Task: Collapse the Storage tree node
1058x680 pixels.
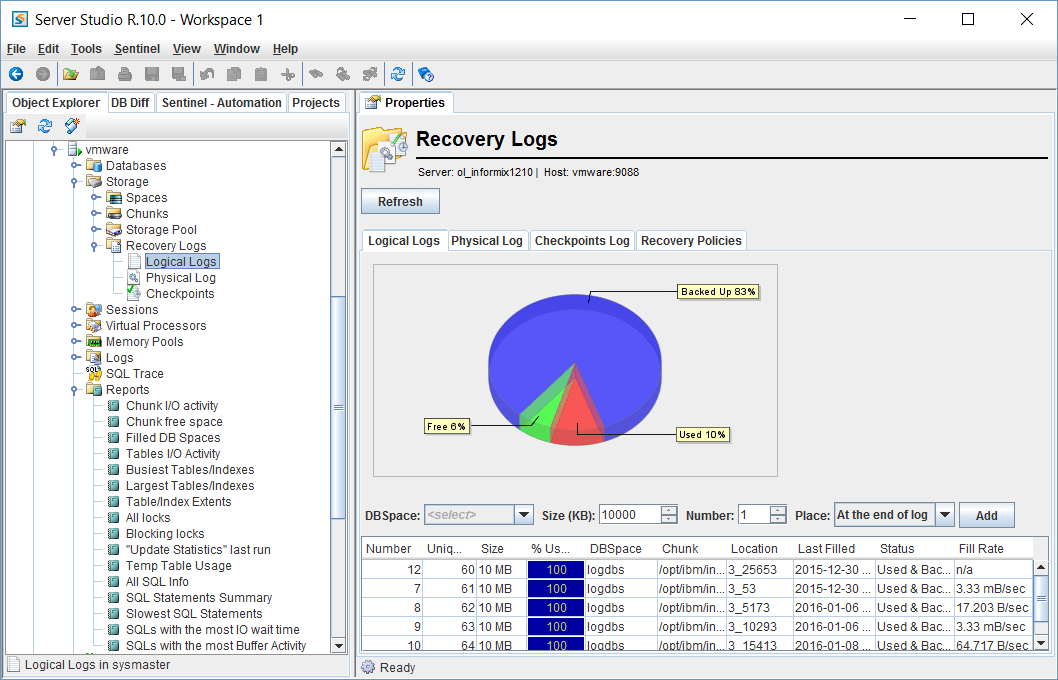Action: pyautogui.click(x=74, y=182)
